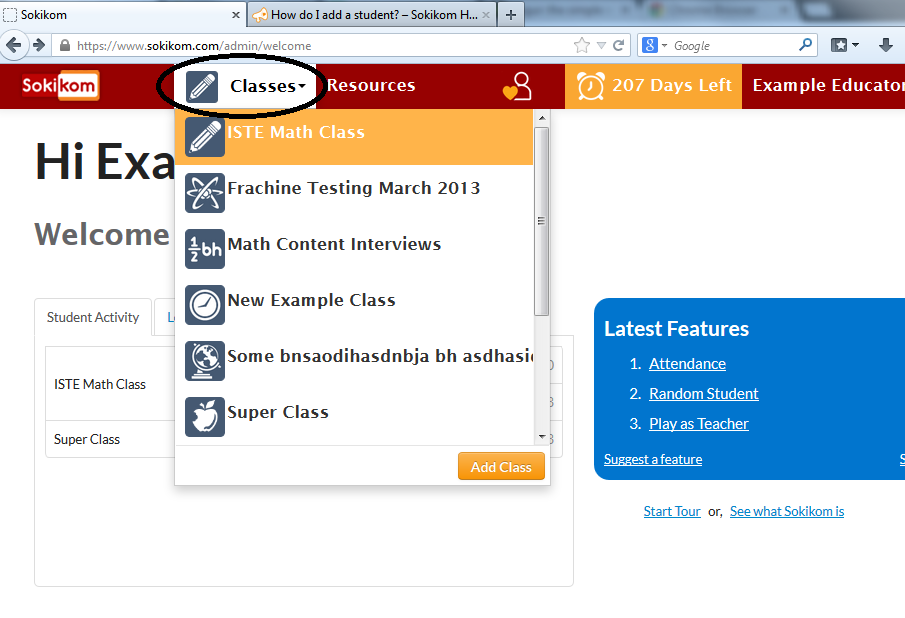The width and height of the screenshot is (905, 618).
Task: Click the pencil icon beside Classes
Action: 202,87
